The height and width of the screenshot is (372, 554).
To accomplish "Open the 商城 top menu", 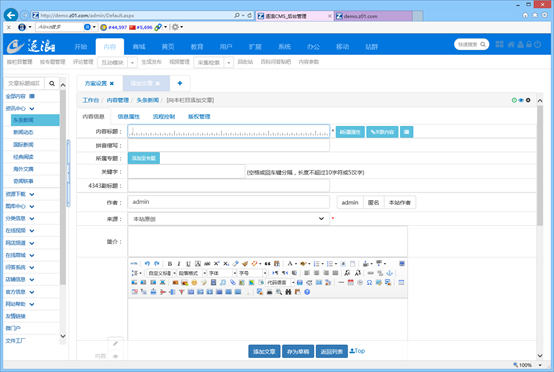I will click(x=139, y=47).
